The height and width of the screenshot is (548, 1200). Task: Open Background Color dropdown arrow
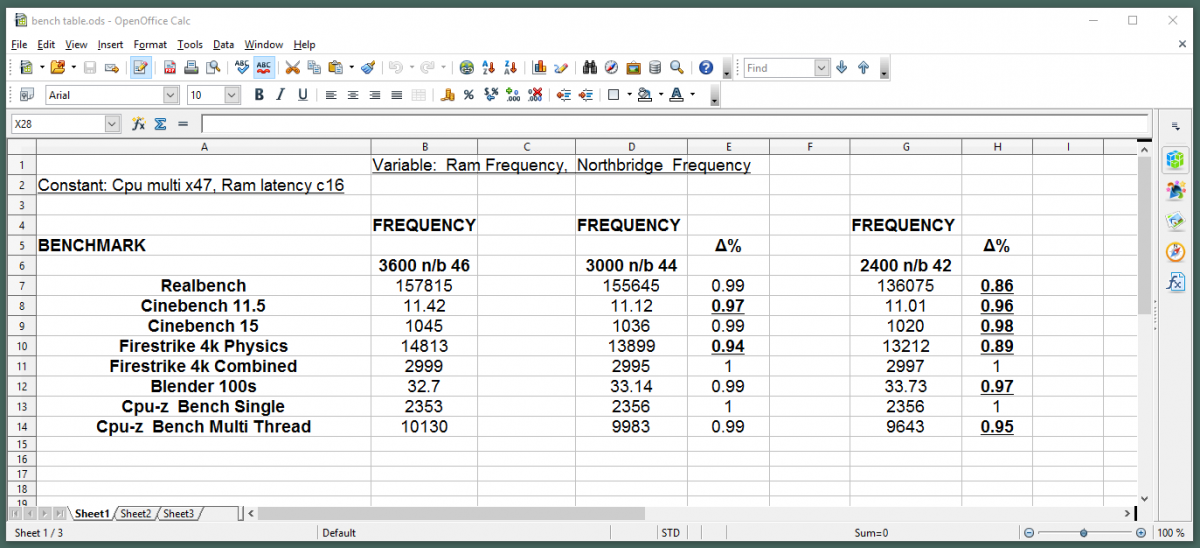click(x=660, y=95)
